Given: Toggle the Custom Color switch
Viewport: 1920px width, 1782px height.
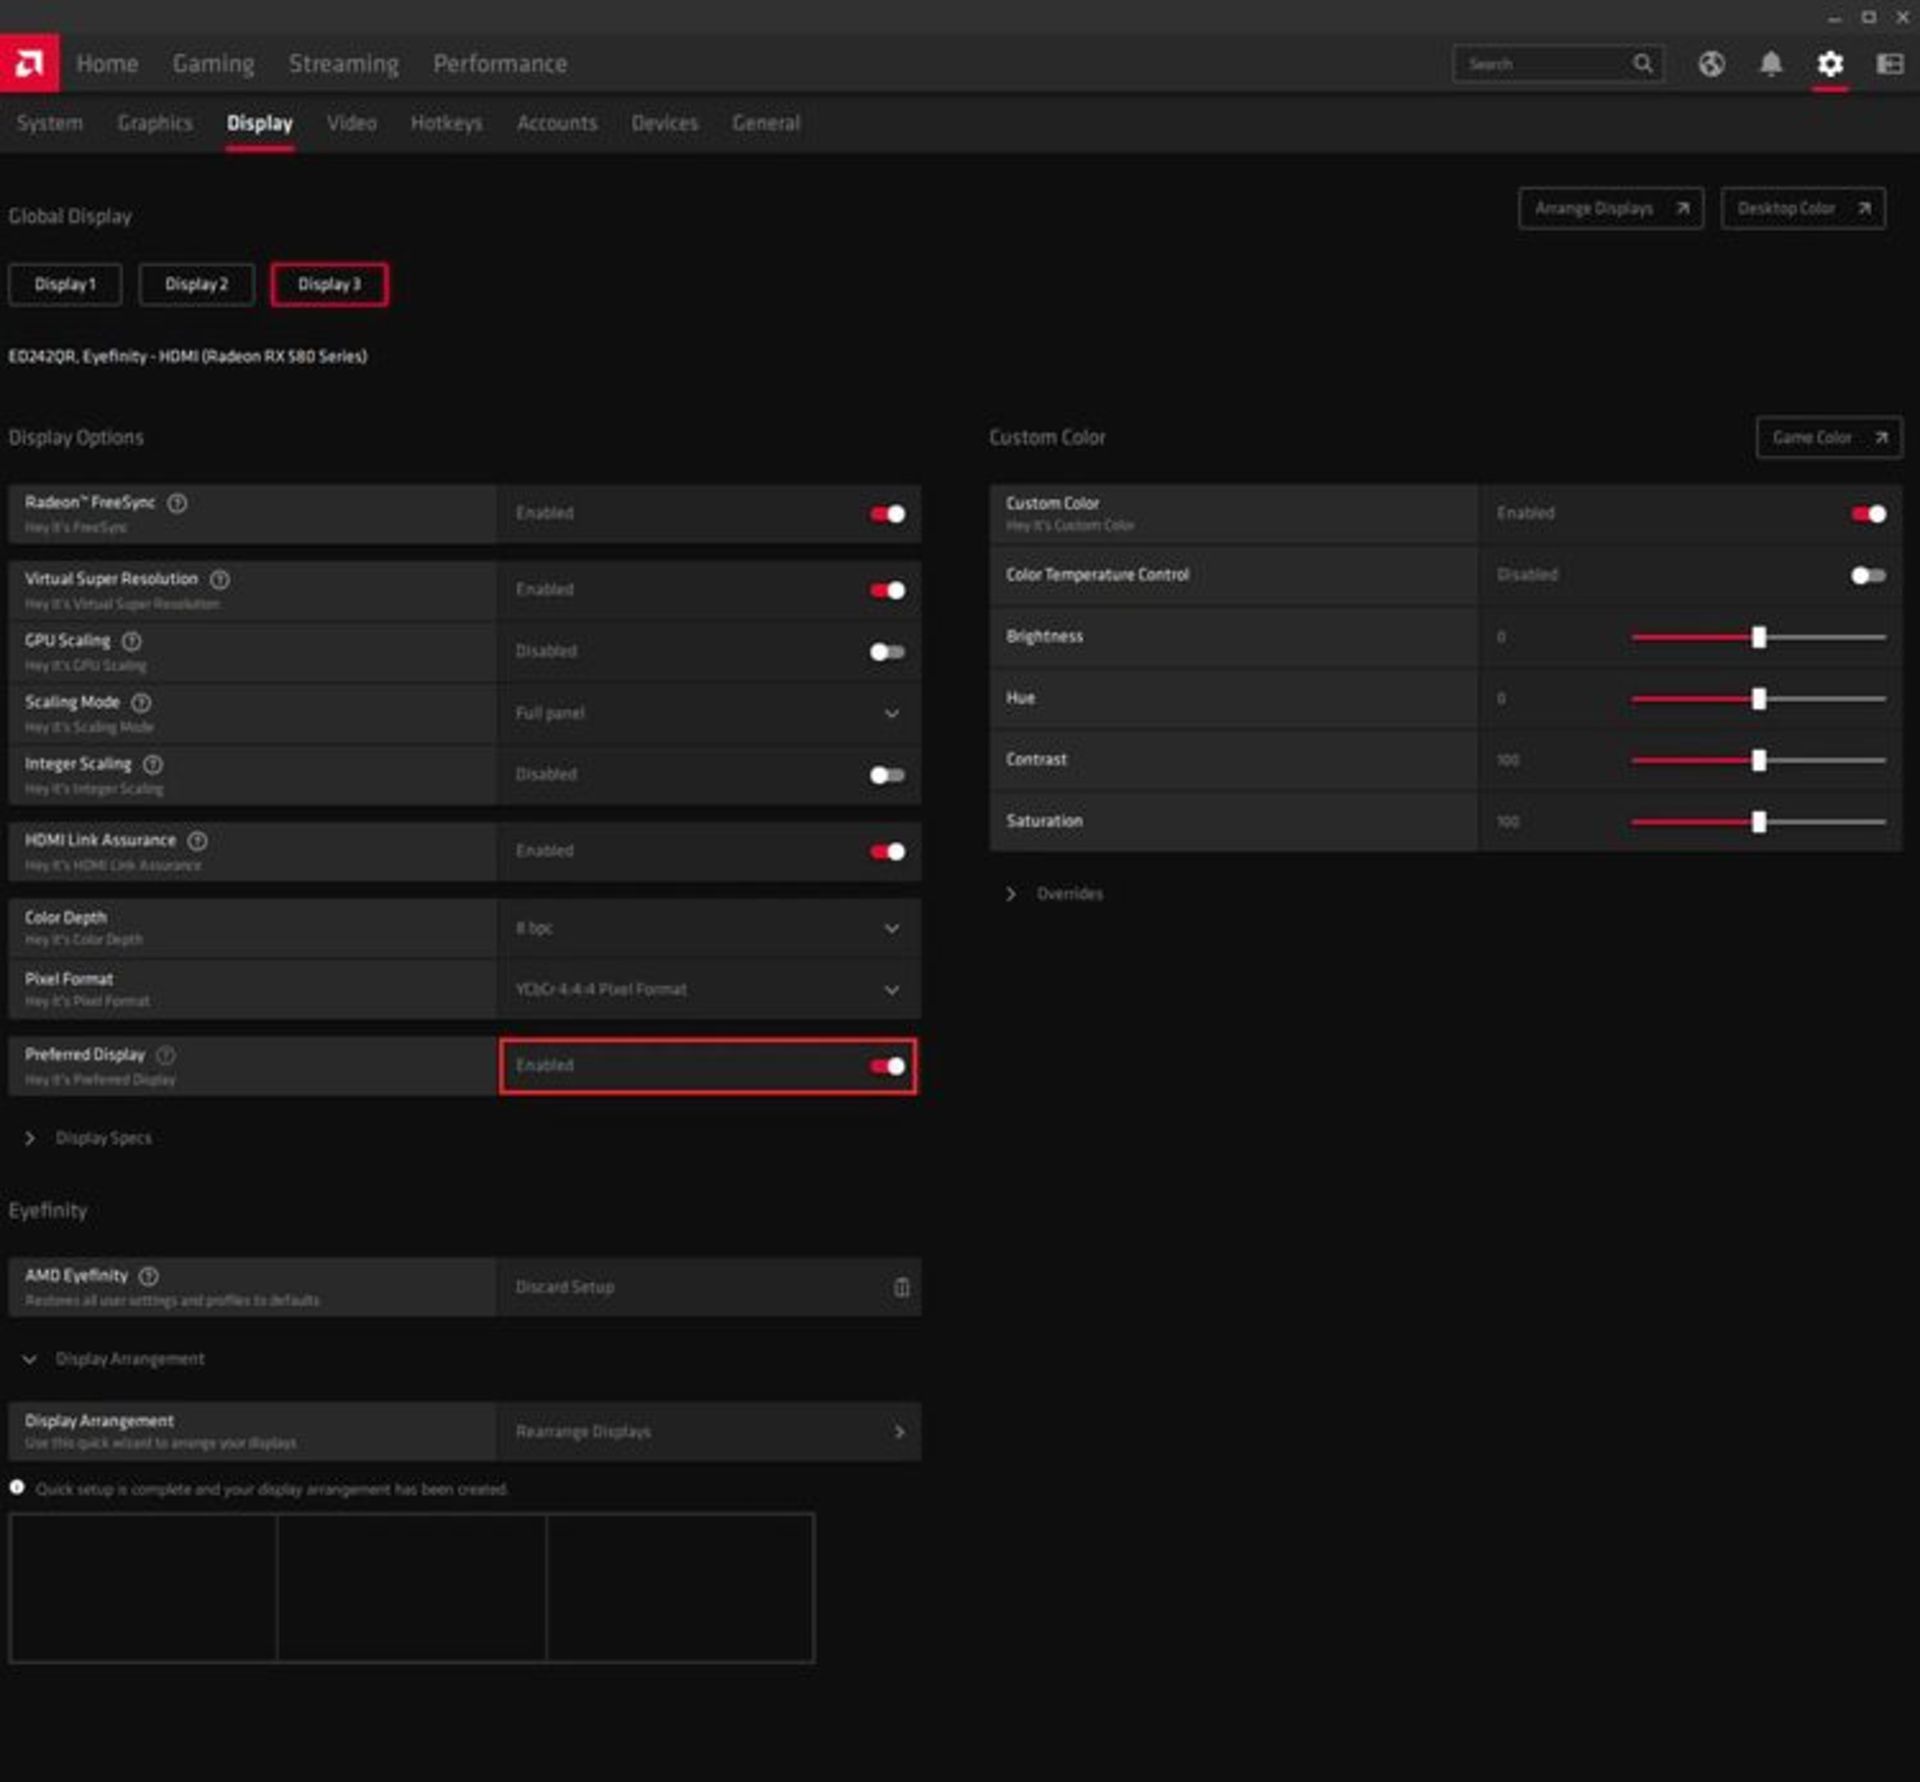Looking at the screenshot, I should coord(1868,514).
